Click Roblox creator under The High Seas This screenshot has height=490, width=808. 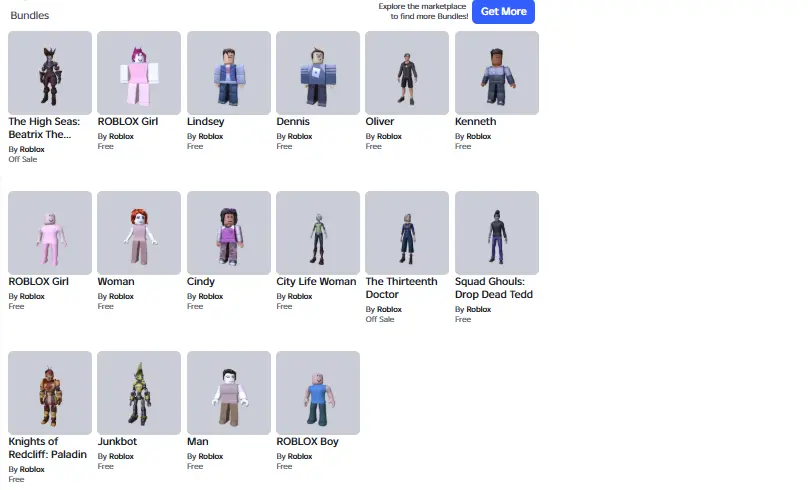click(32, 149)
